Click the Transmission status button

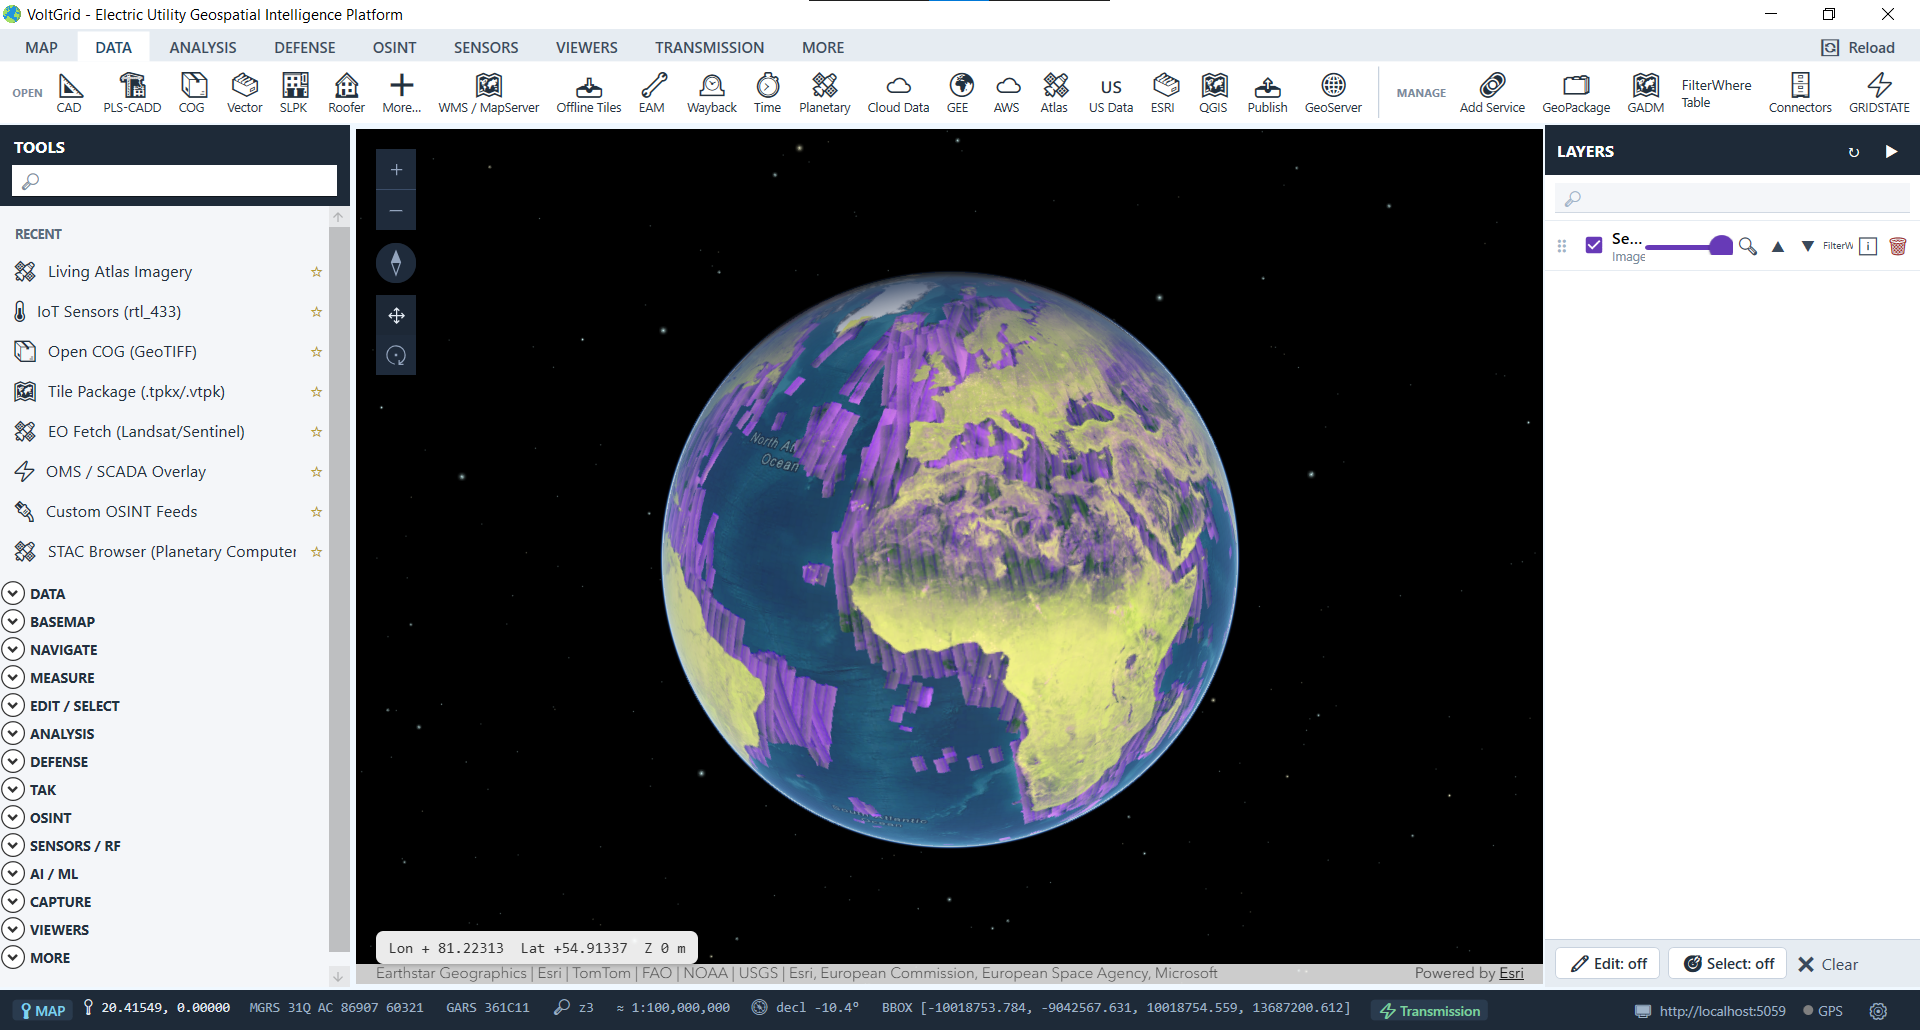[1430, 1011]
